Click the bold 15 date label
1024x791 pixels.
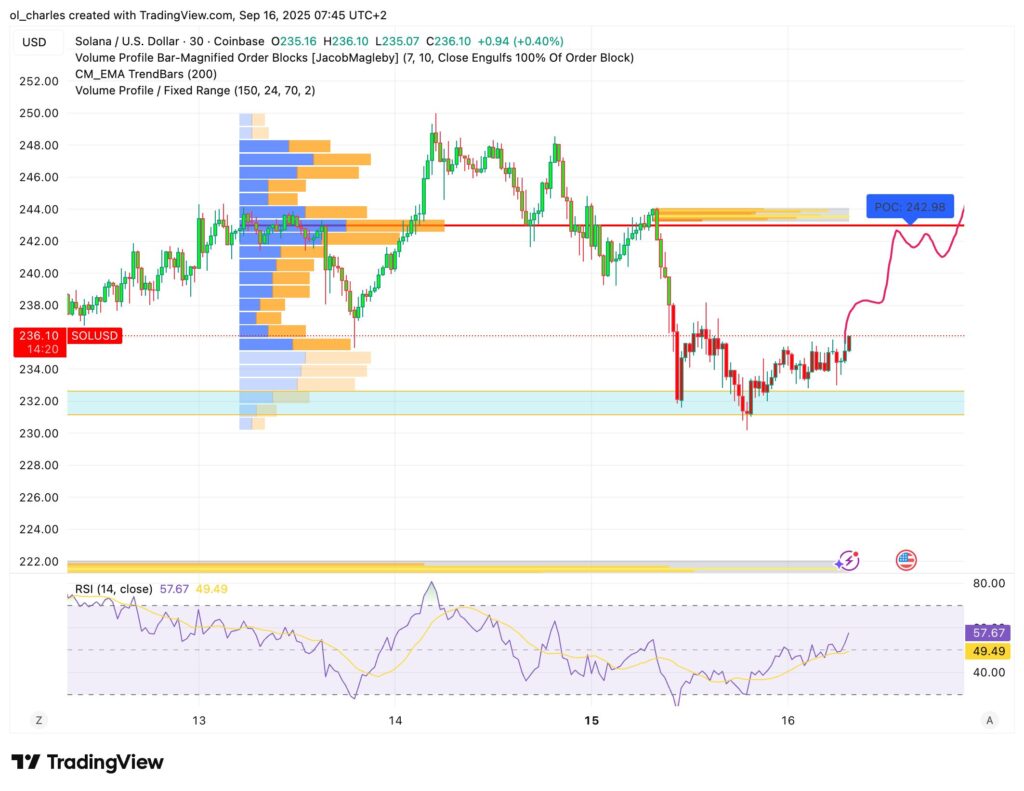[591, 720]
